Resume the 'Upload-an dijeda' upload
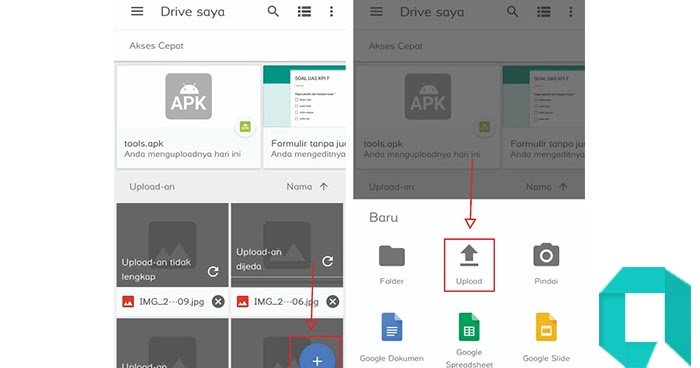This screenshot has height=368, width=700. pos(328,261)
